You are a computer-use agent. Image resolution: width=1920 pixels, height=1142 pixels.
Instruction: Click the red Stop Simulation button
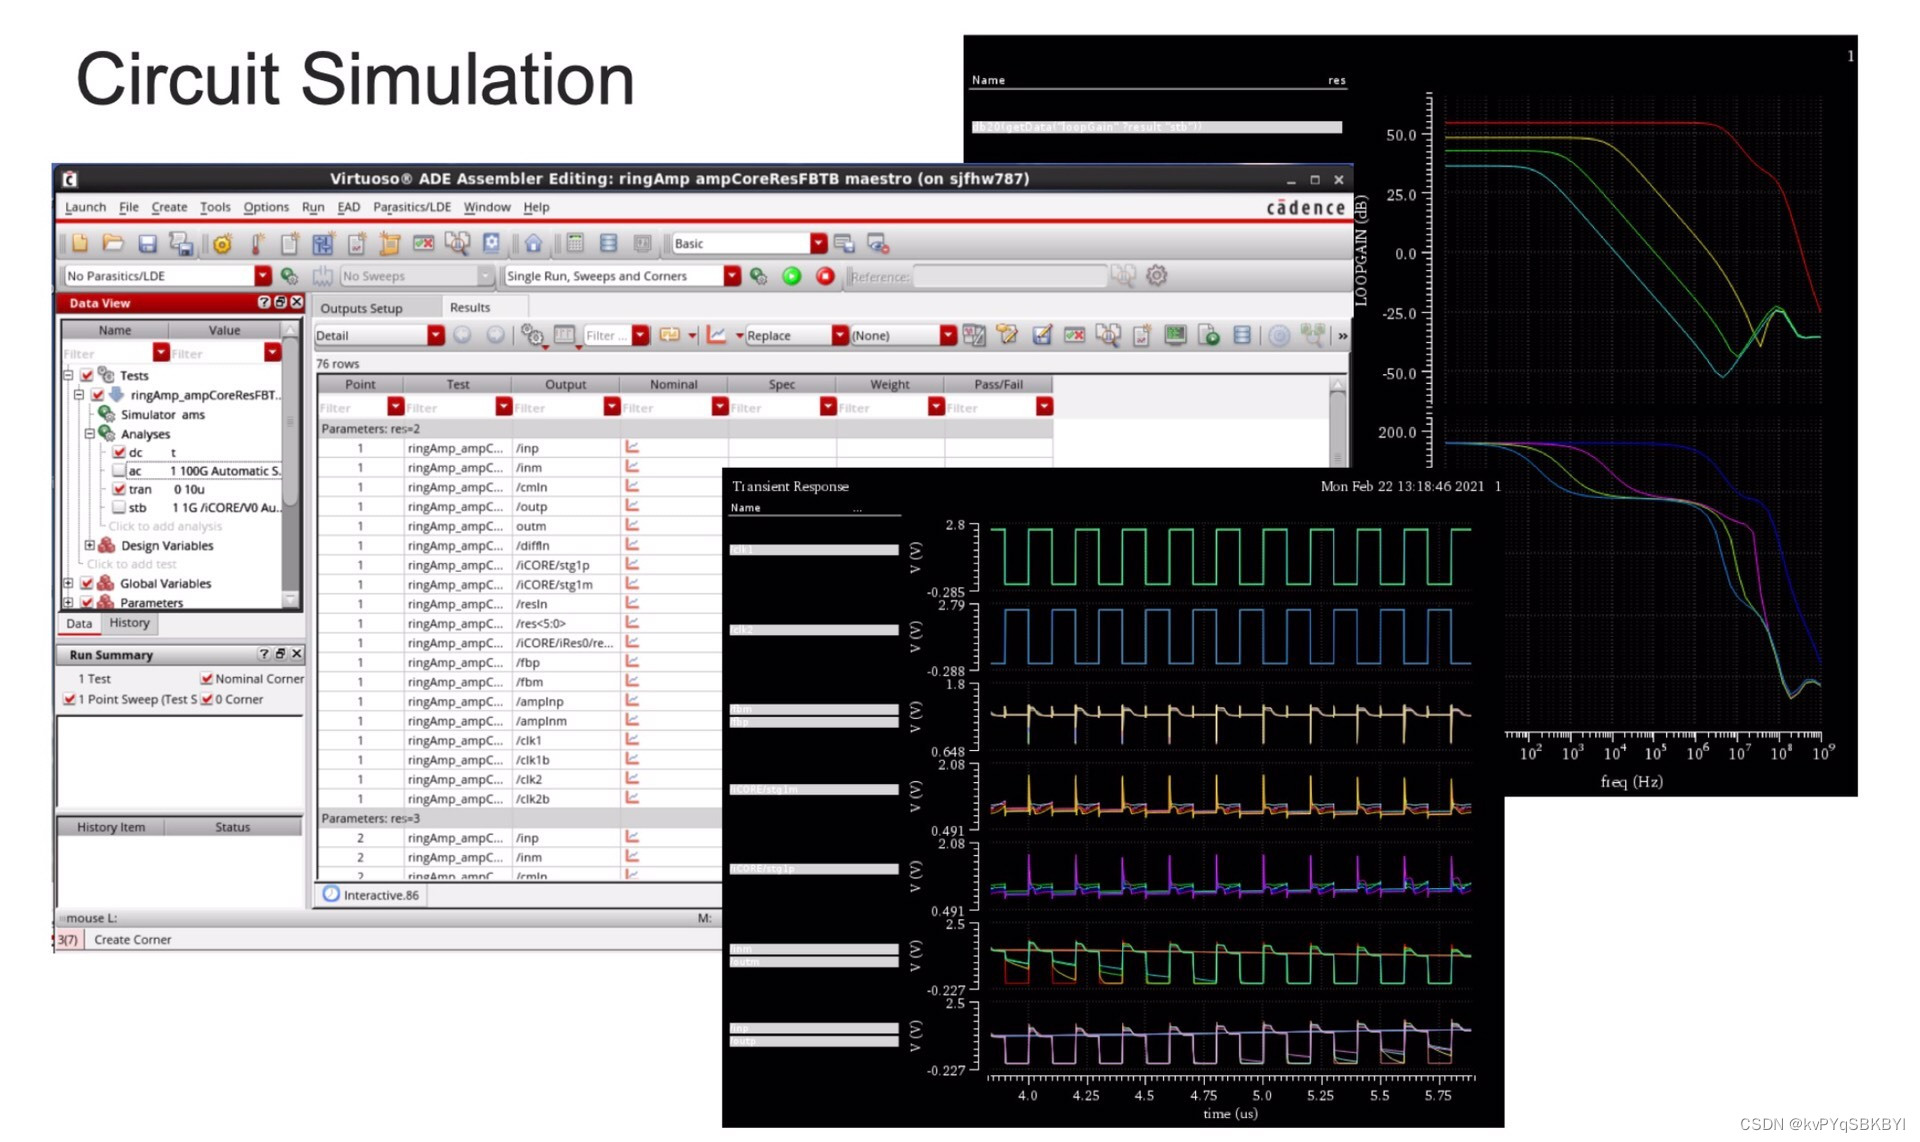pyautogui.click(x=825, y=276)
